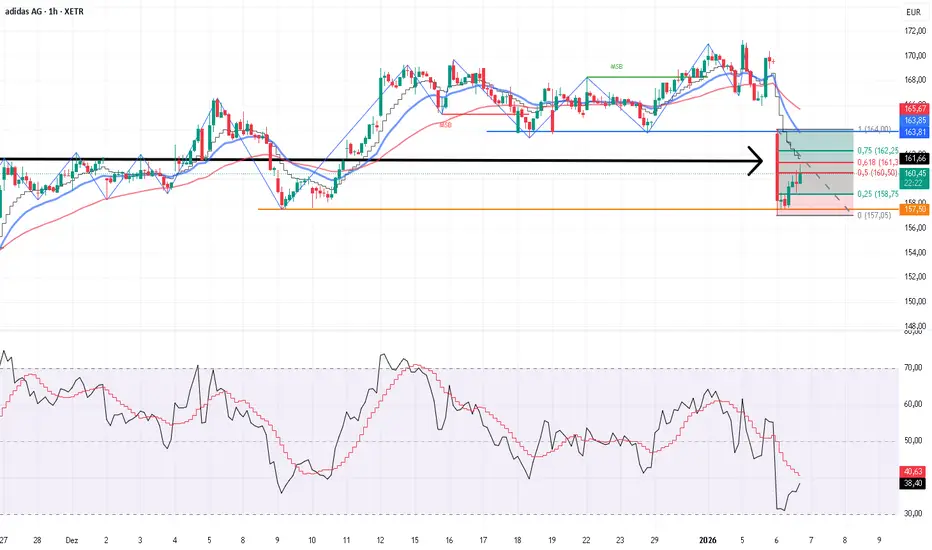Select the red 165,67 price label
The width and height of the screenshot is (932, 550).
coord(915,109)
